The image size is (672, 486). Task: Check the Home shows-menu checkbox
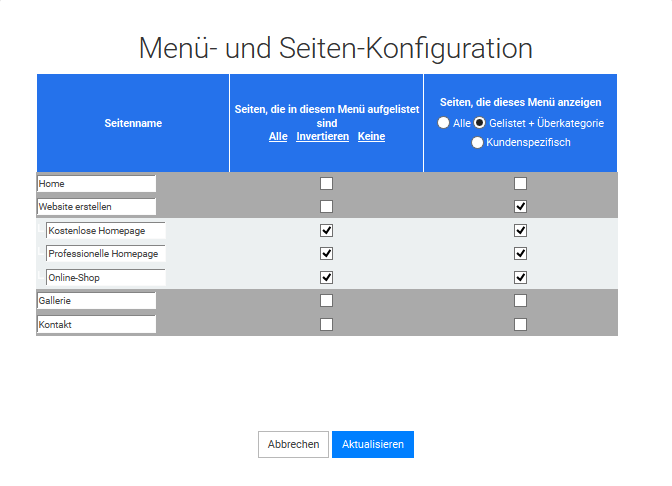tap(520, 183)
